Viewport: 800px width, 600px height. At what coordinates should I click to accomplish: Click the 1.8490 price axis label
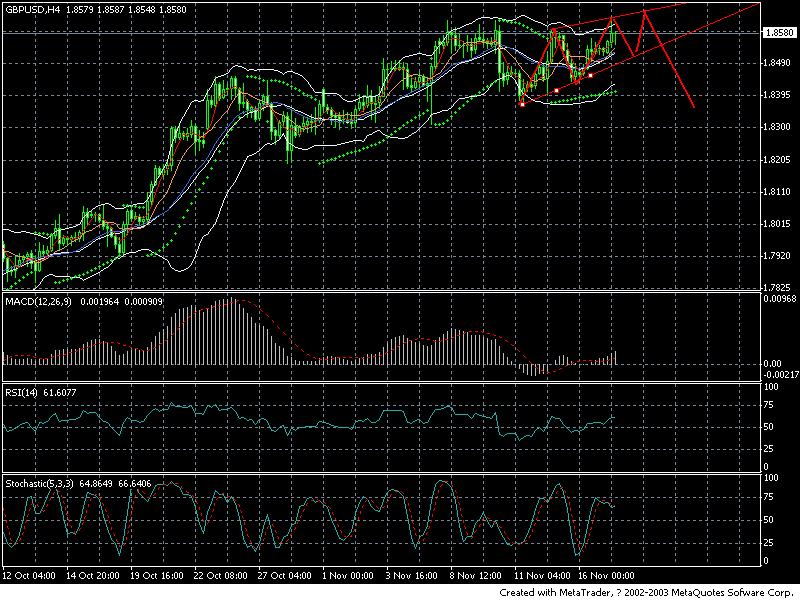point(777,63)
